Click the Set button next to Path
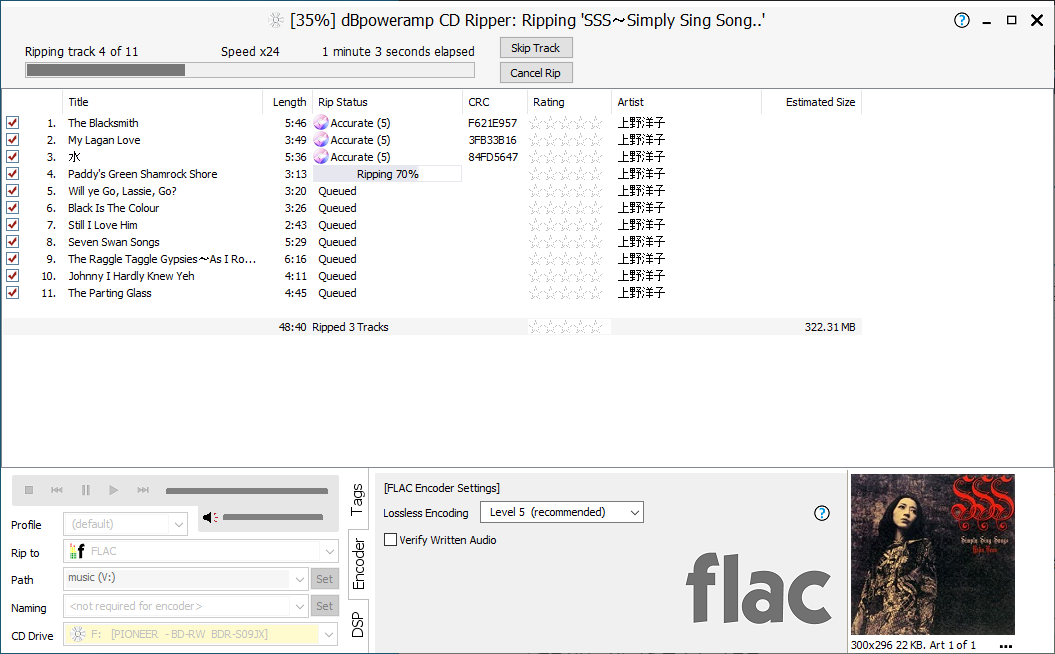The image size is (1055, 654). (324, 579)
